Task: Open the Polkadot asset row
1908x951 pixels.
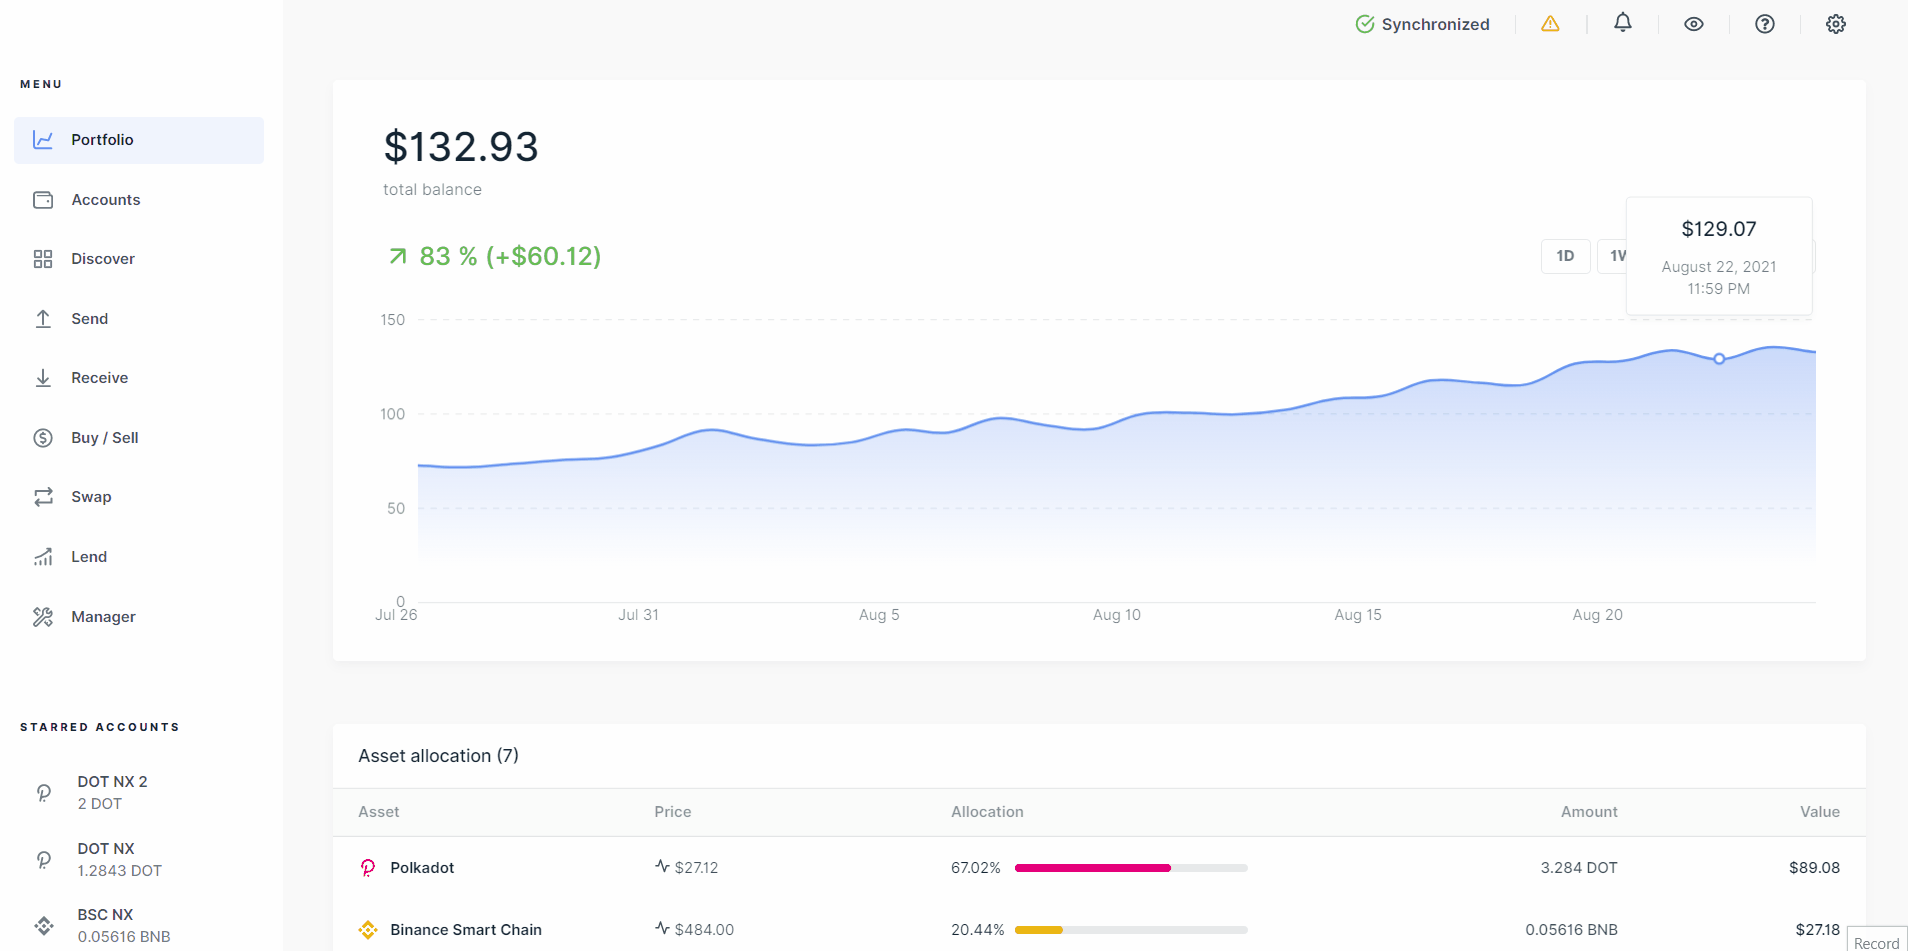Action: (x=1099, y=868)
